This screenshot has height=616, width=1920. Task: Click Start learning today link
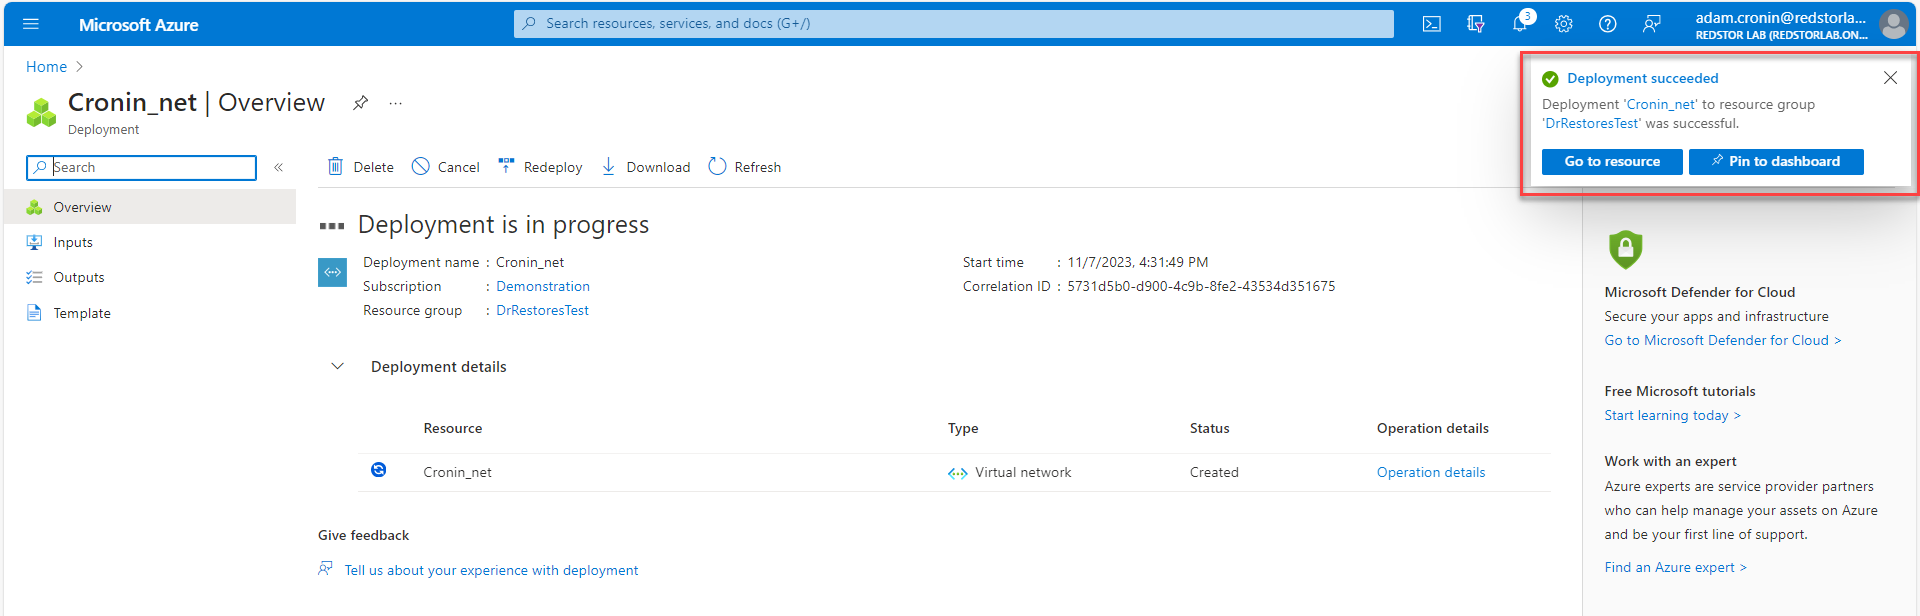click(x=1672, y=415)
